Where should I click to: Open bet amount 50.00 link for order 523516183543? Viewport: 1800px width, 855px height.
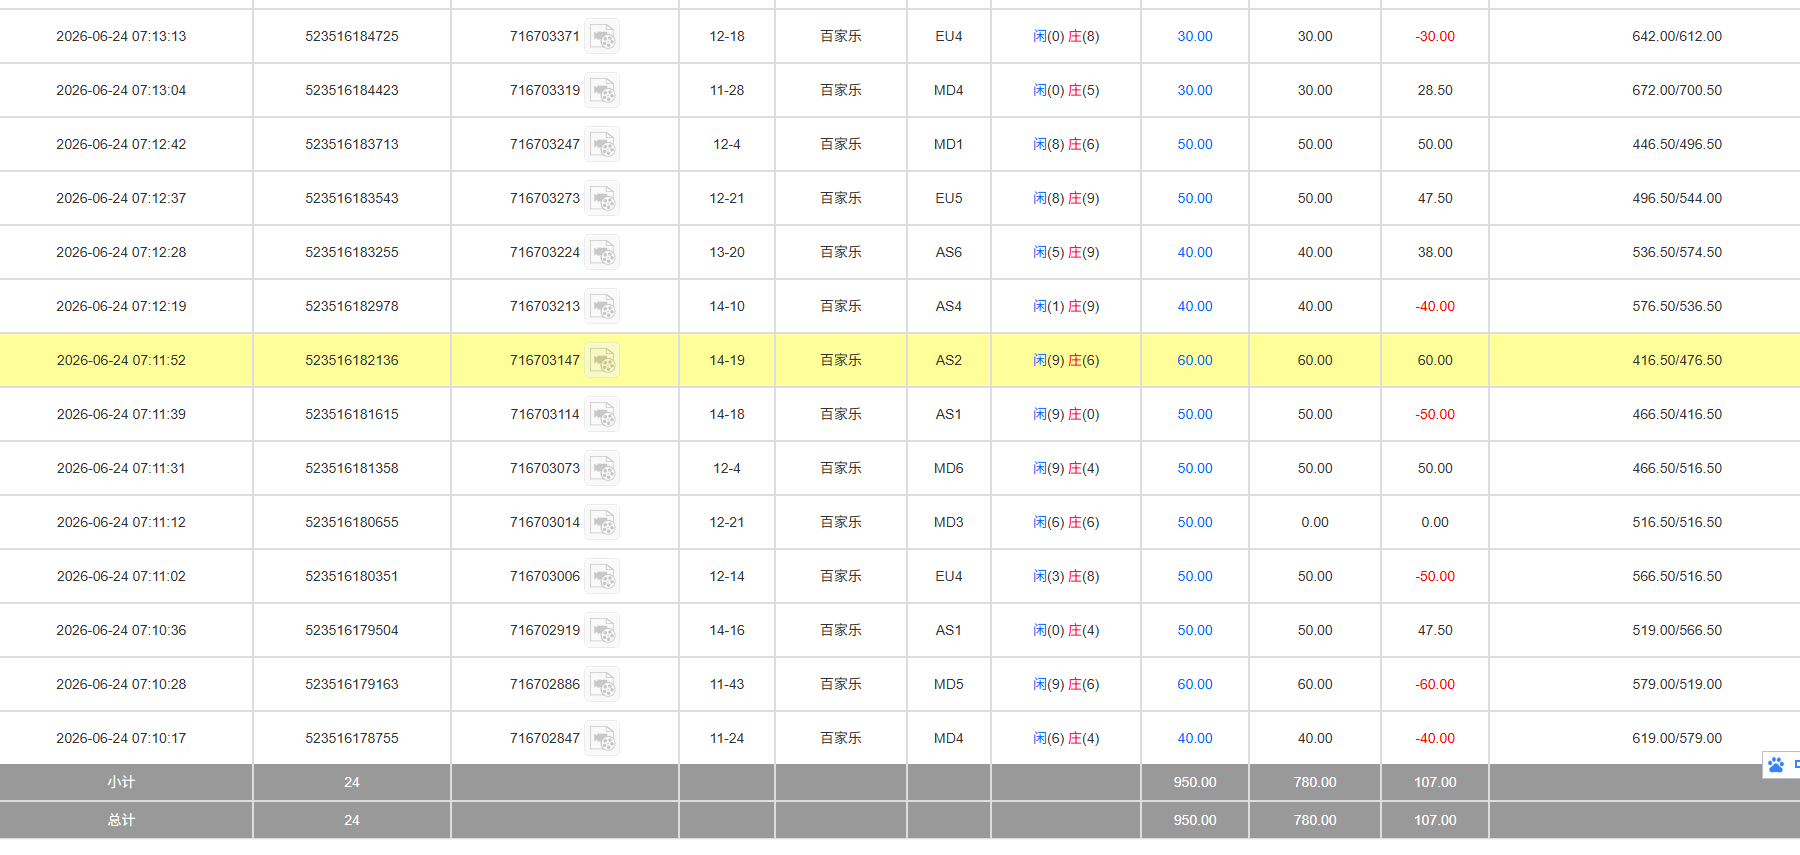coord(1194,198)
